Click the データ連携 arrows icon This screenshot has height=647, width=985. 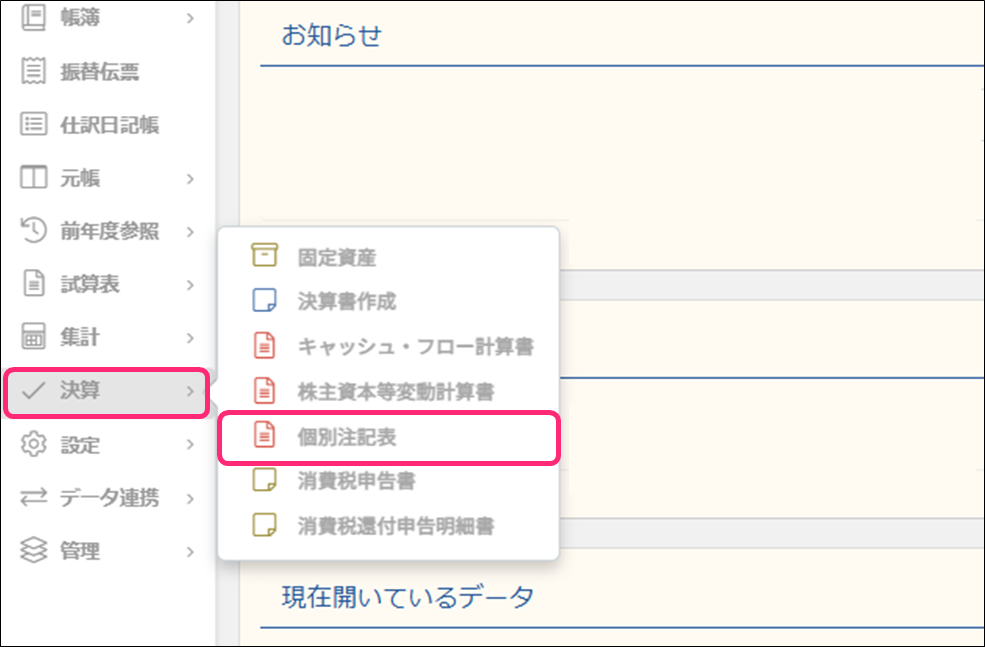[x=34, y=498]
